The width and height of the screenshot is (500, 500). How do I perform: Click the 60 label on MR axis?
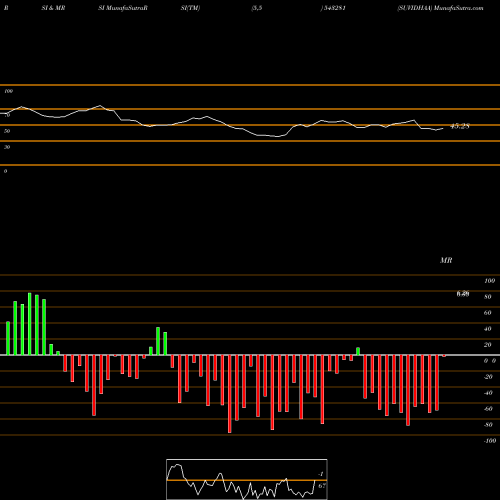(488, 313)
